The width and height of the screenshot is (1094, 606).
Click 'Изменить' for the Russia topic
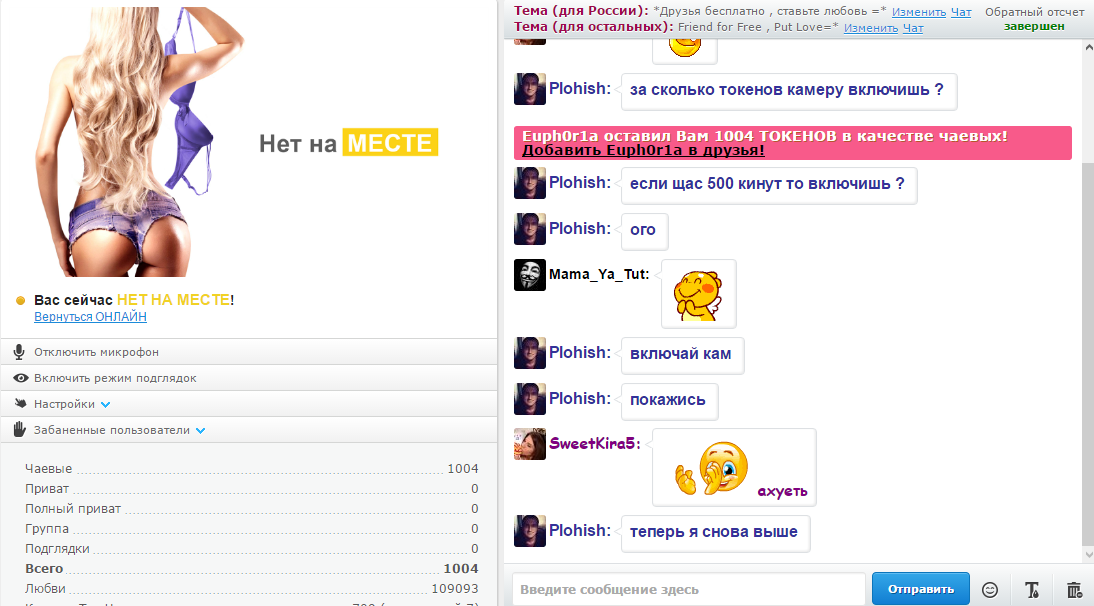pyautogui.click(x=919, y=12)
